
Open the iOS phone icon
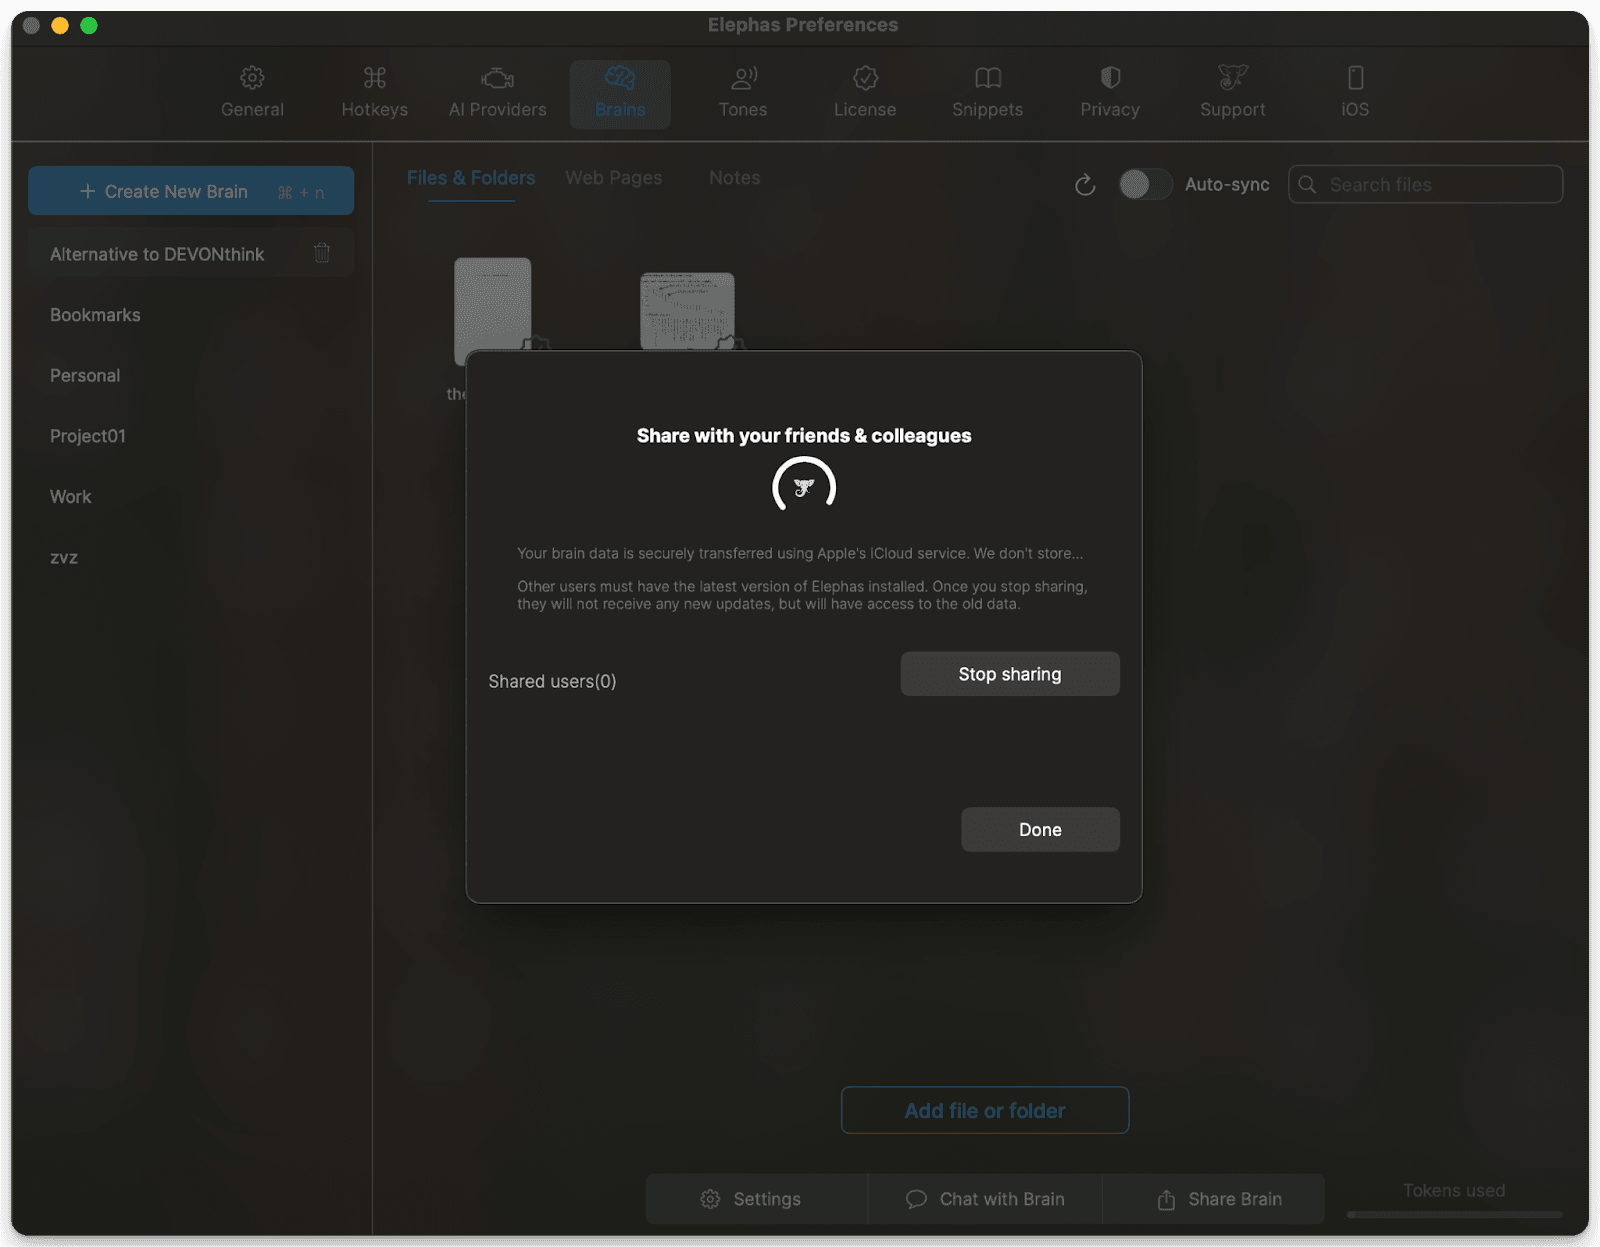(1355, 78)
